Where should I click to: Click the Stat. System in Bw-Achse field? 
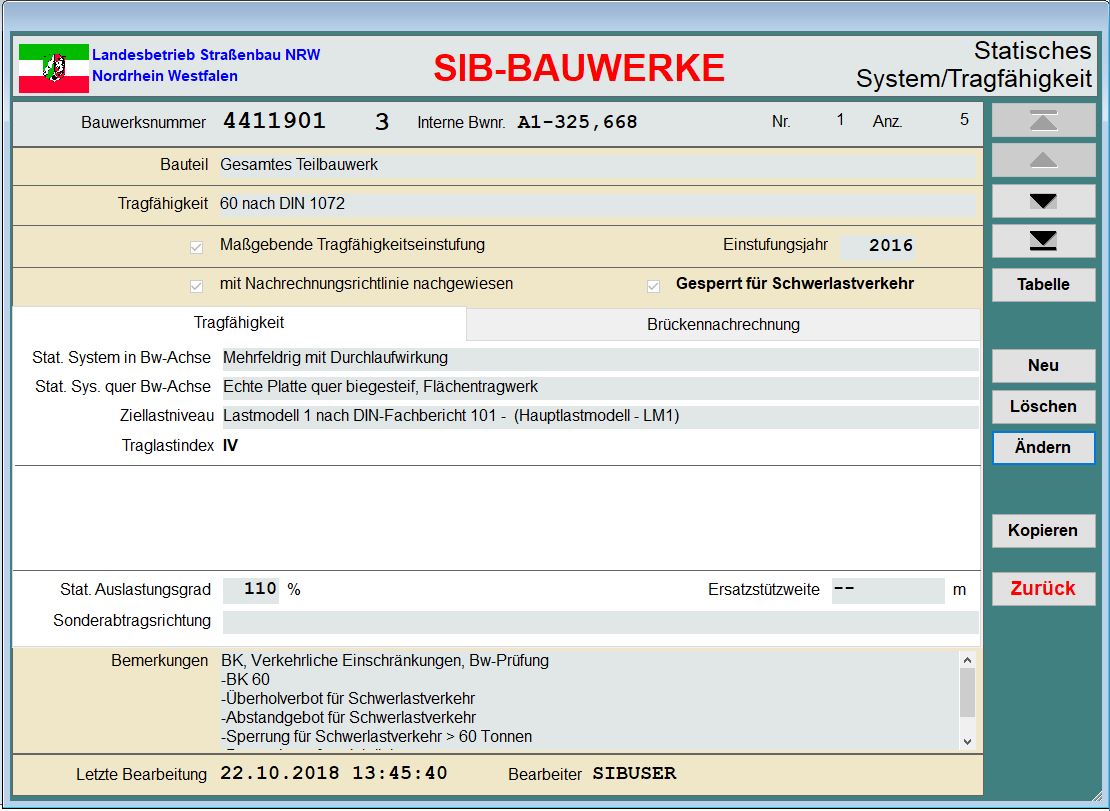(600, 358)
